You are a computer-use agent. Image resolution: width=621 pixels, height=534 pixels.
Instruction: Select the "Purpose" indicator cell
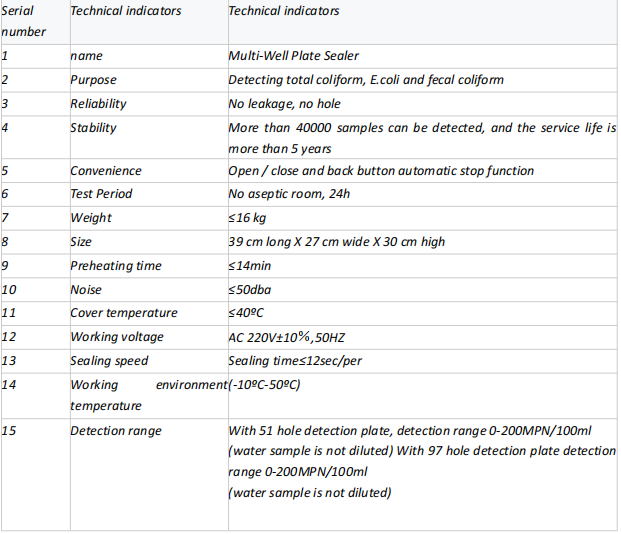coord(93,80)
